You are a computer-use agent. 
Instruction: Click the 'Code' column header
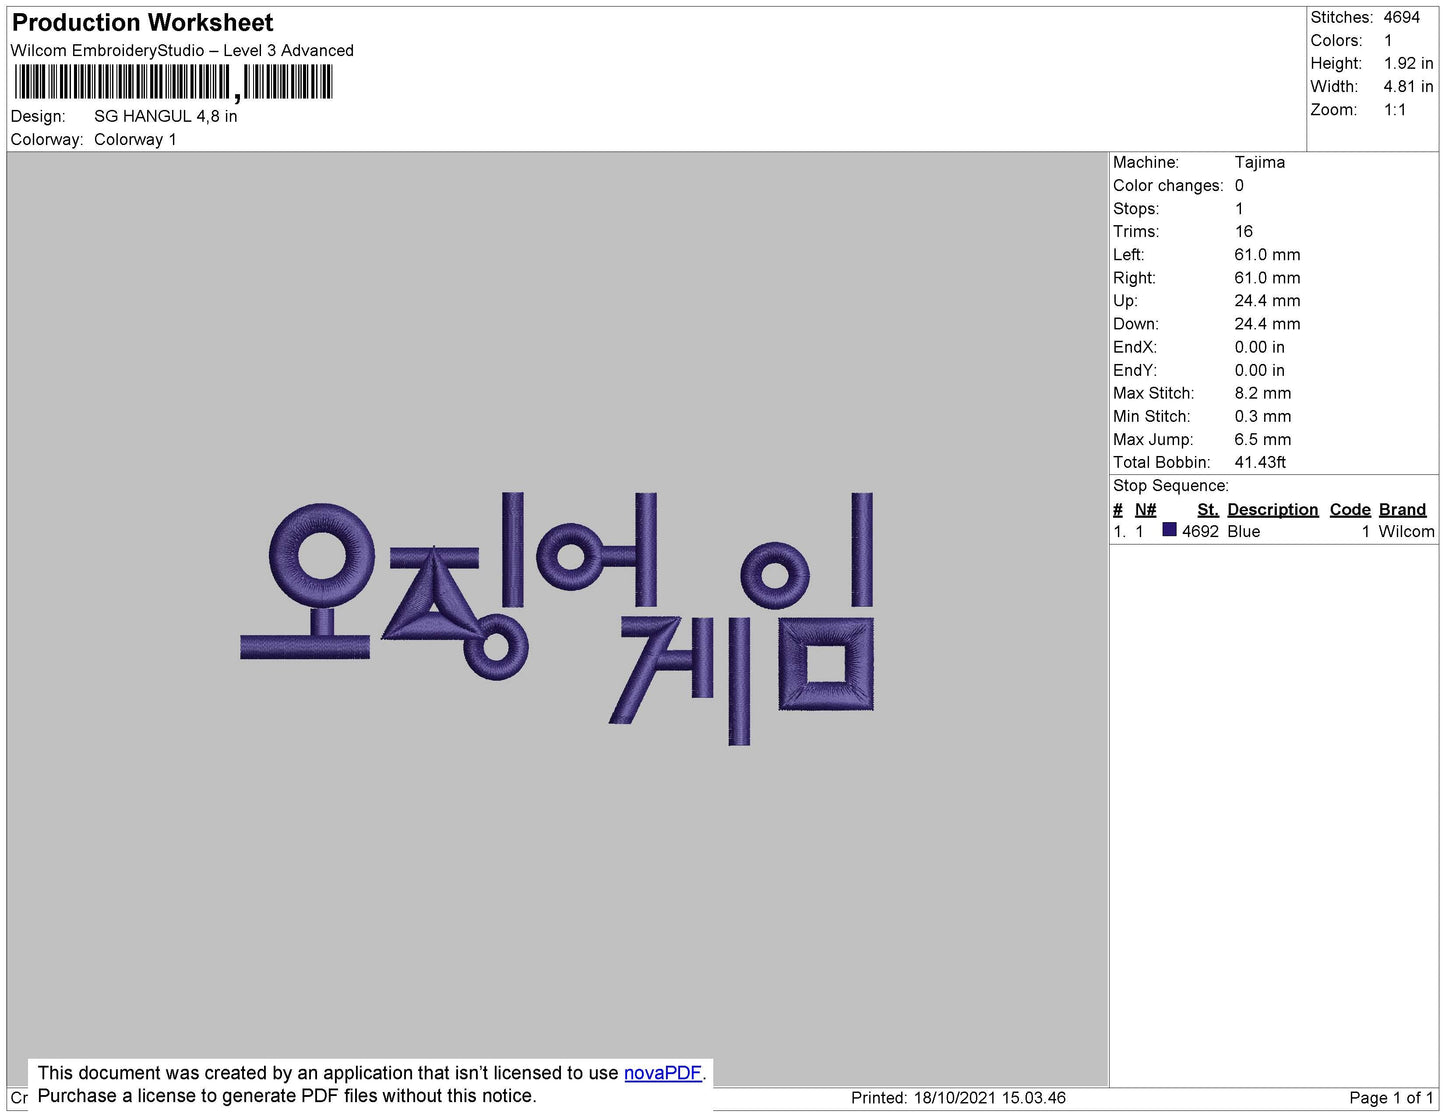pyautogui.click(x=1350, y=509)
